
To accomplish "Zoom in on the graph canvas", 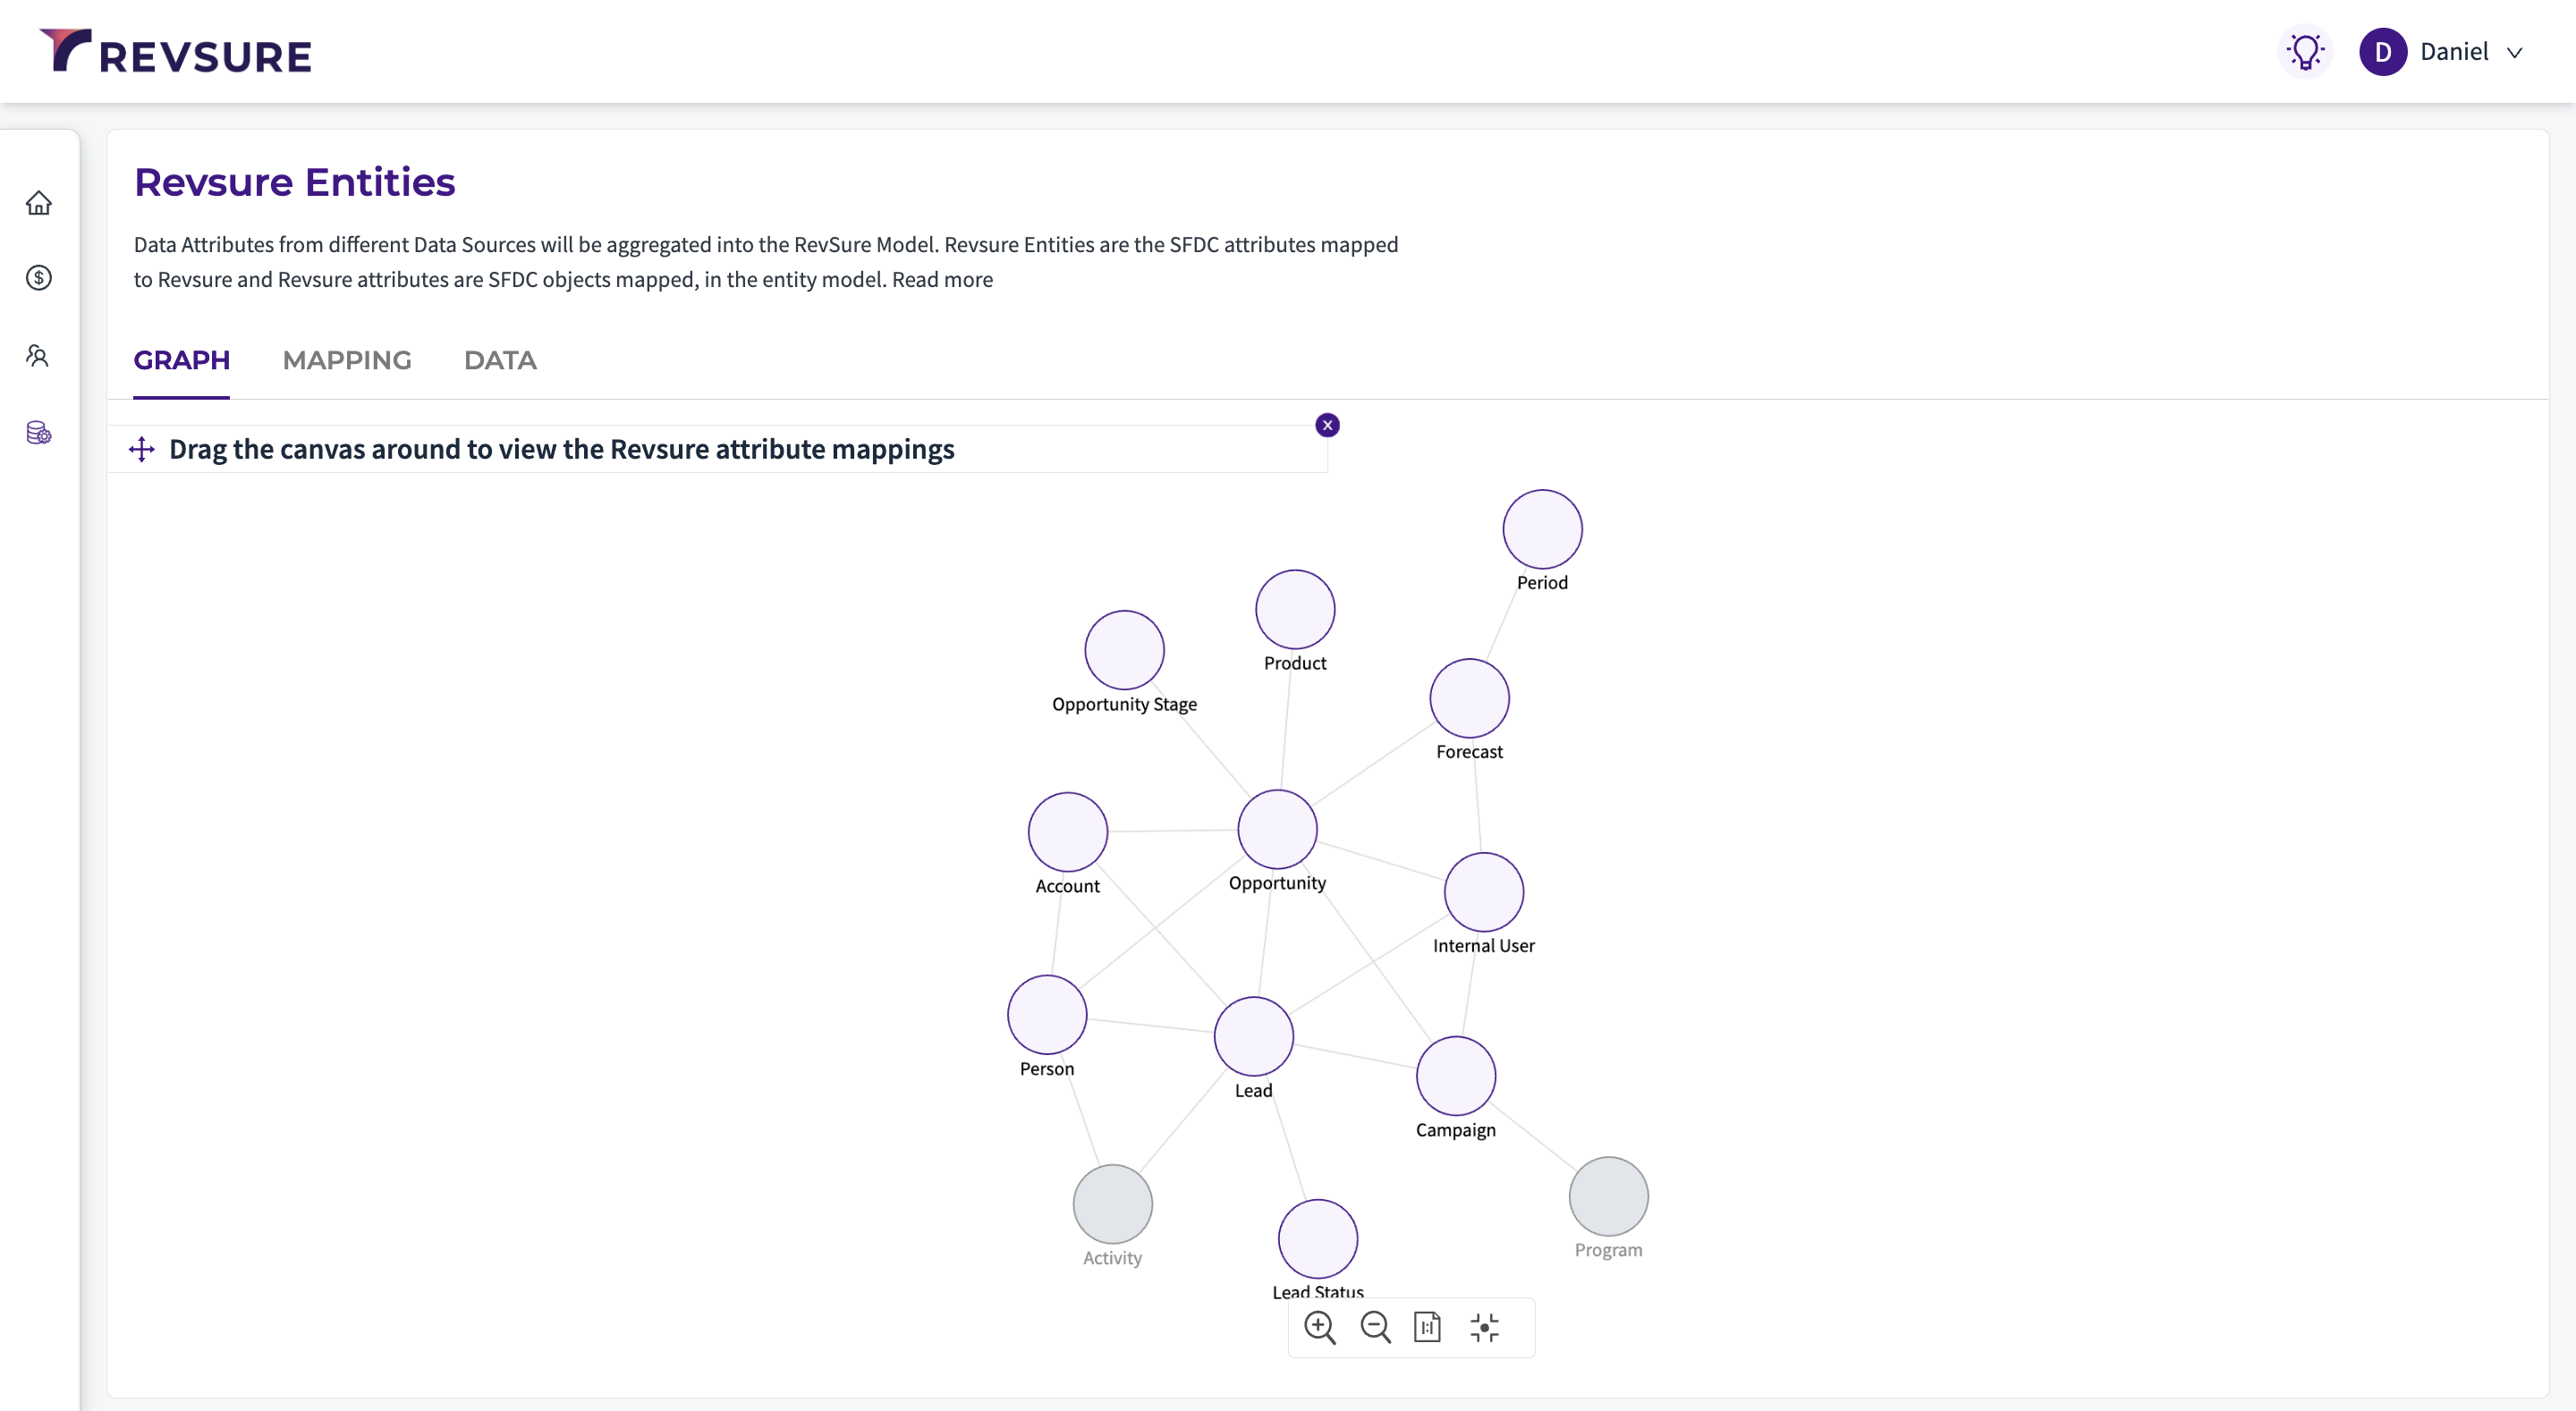I will (1320, 1328).
